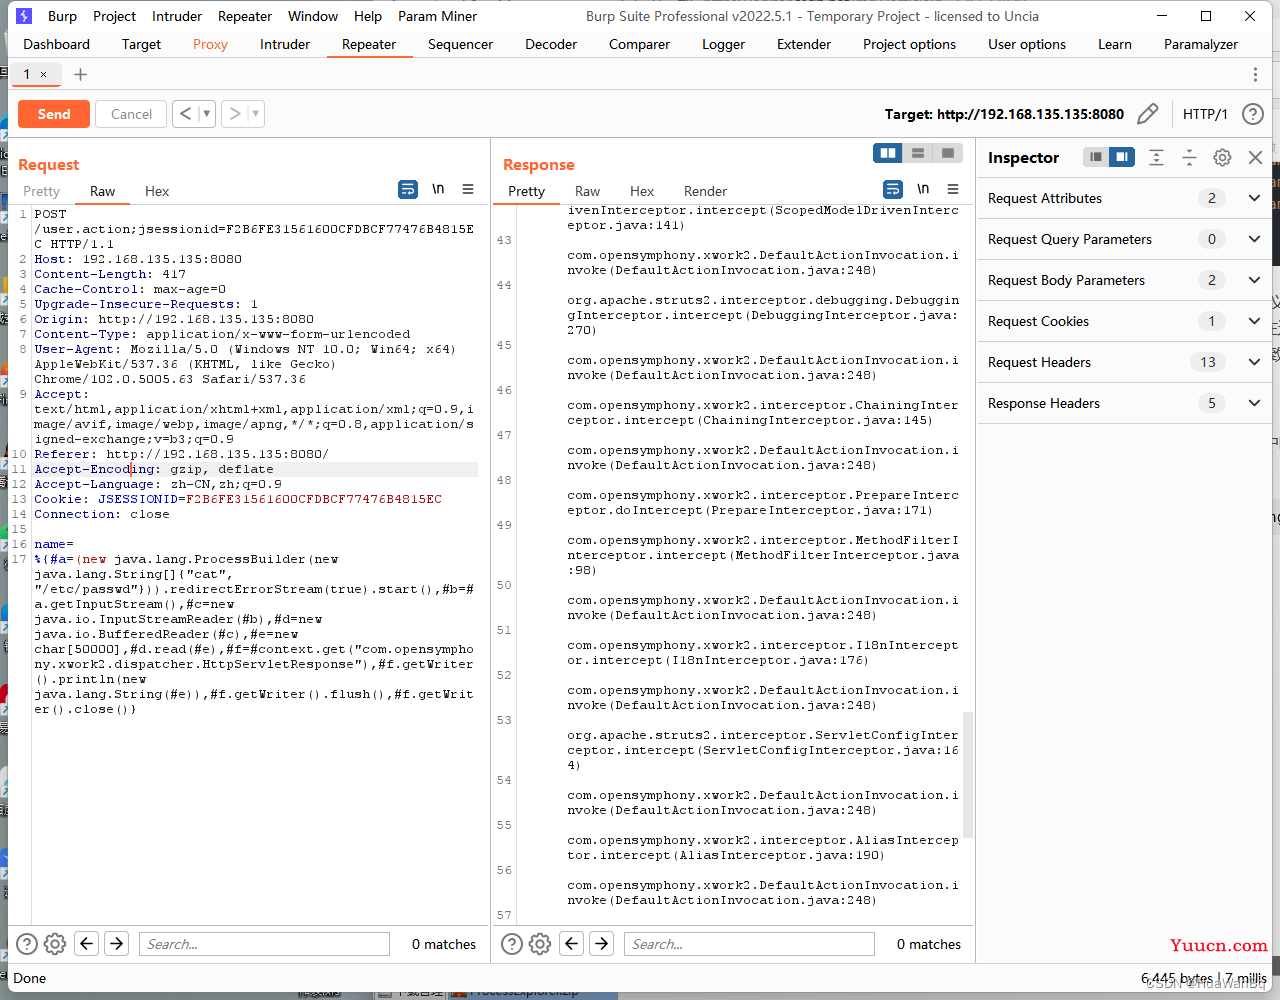Jump to next match in Response search
The width and height of the screenshot is (1280, 1000).
click(x=602, y=943)
